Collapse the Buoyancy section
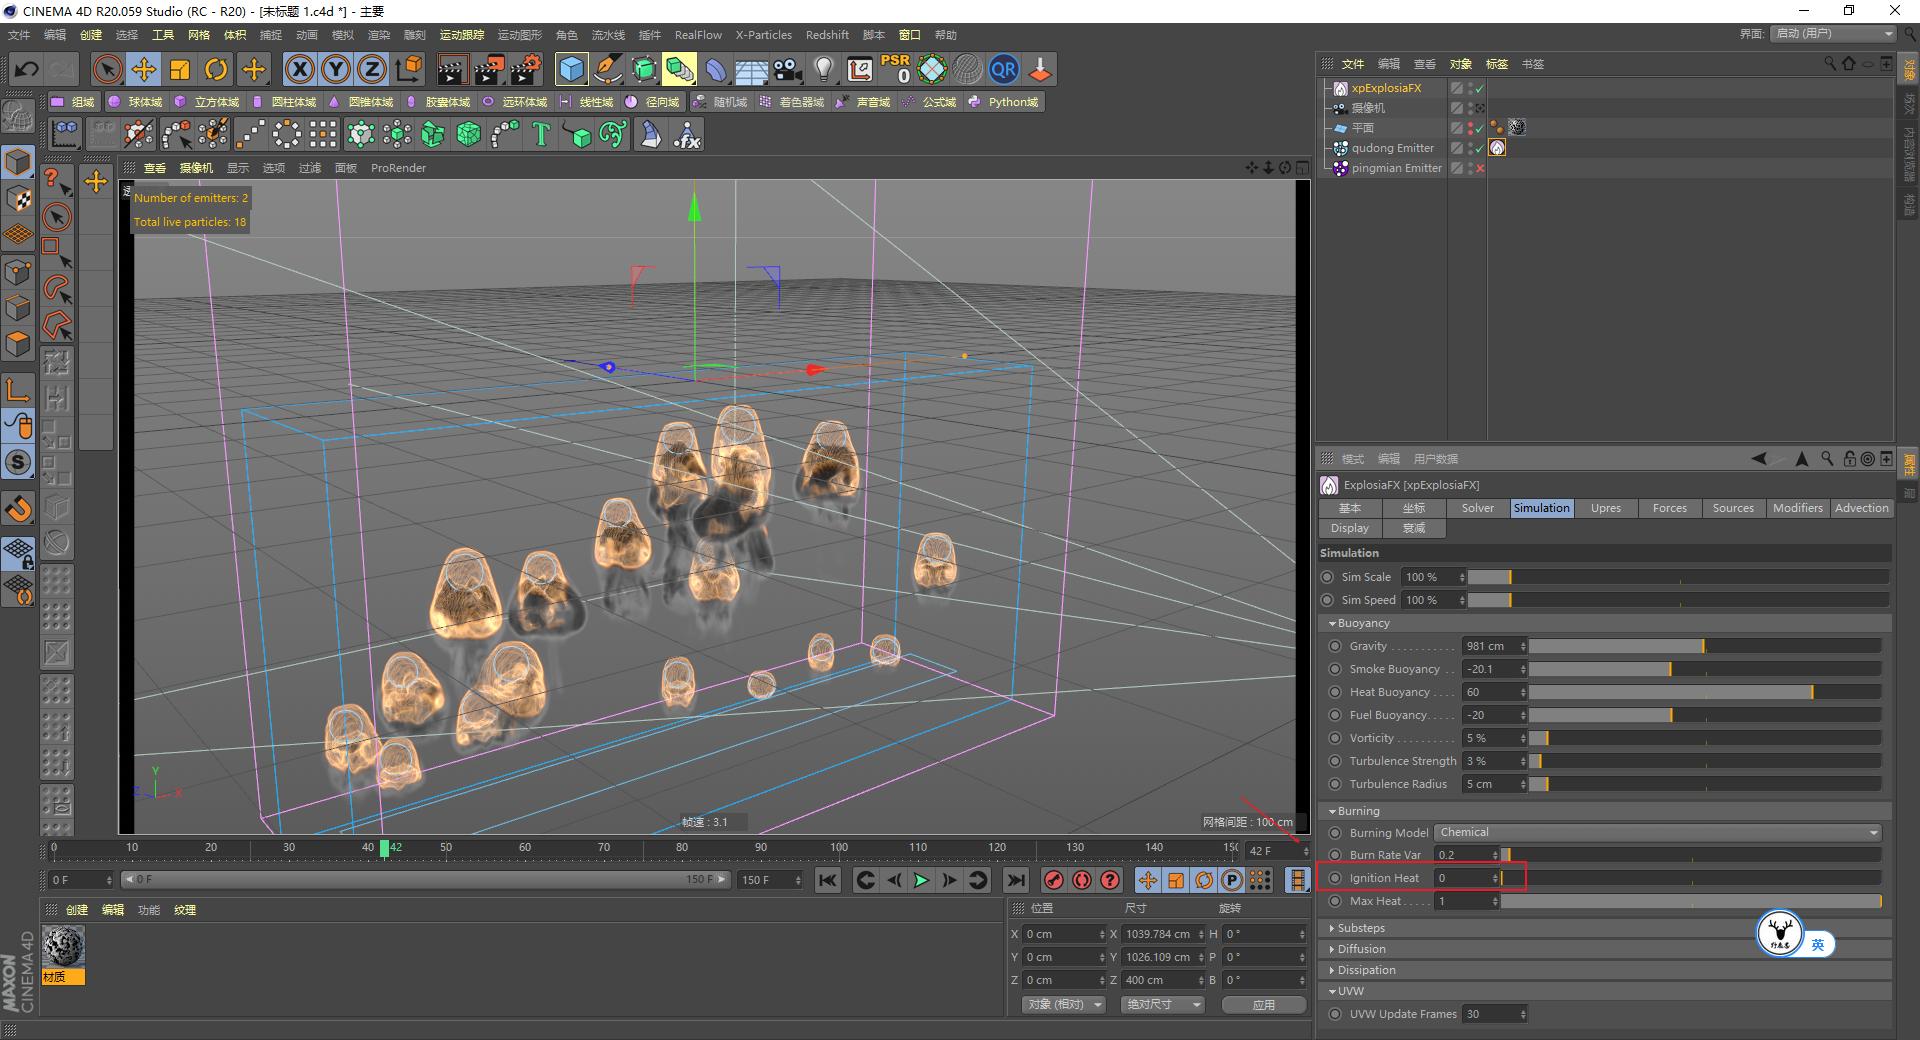This screenshot has width=1920, height=1040. click(1334, 622)
